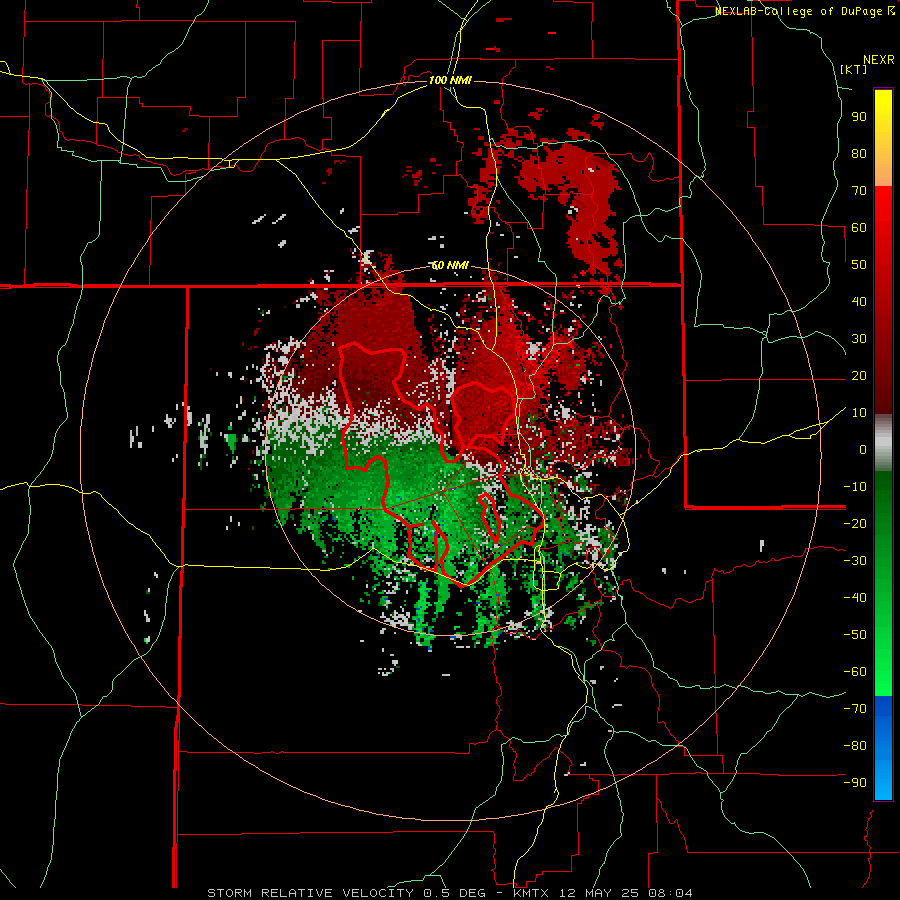The width and height of the screenshot is (900, 900).
Task: Select the -80 knot scale label
Action: [855, 746]
